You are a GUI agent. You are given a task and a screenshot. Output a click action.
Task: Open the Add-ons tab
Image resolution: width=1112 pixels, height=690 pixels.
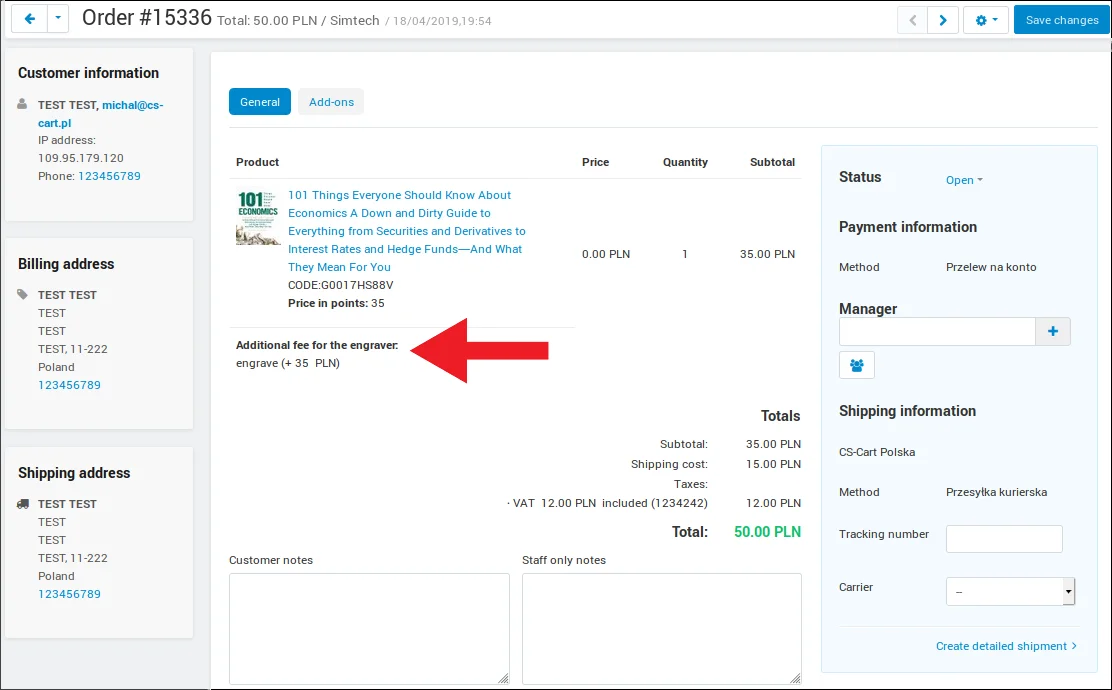[331, 102]
